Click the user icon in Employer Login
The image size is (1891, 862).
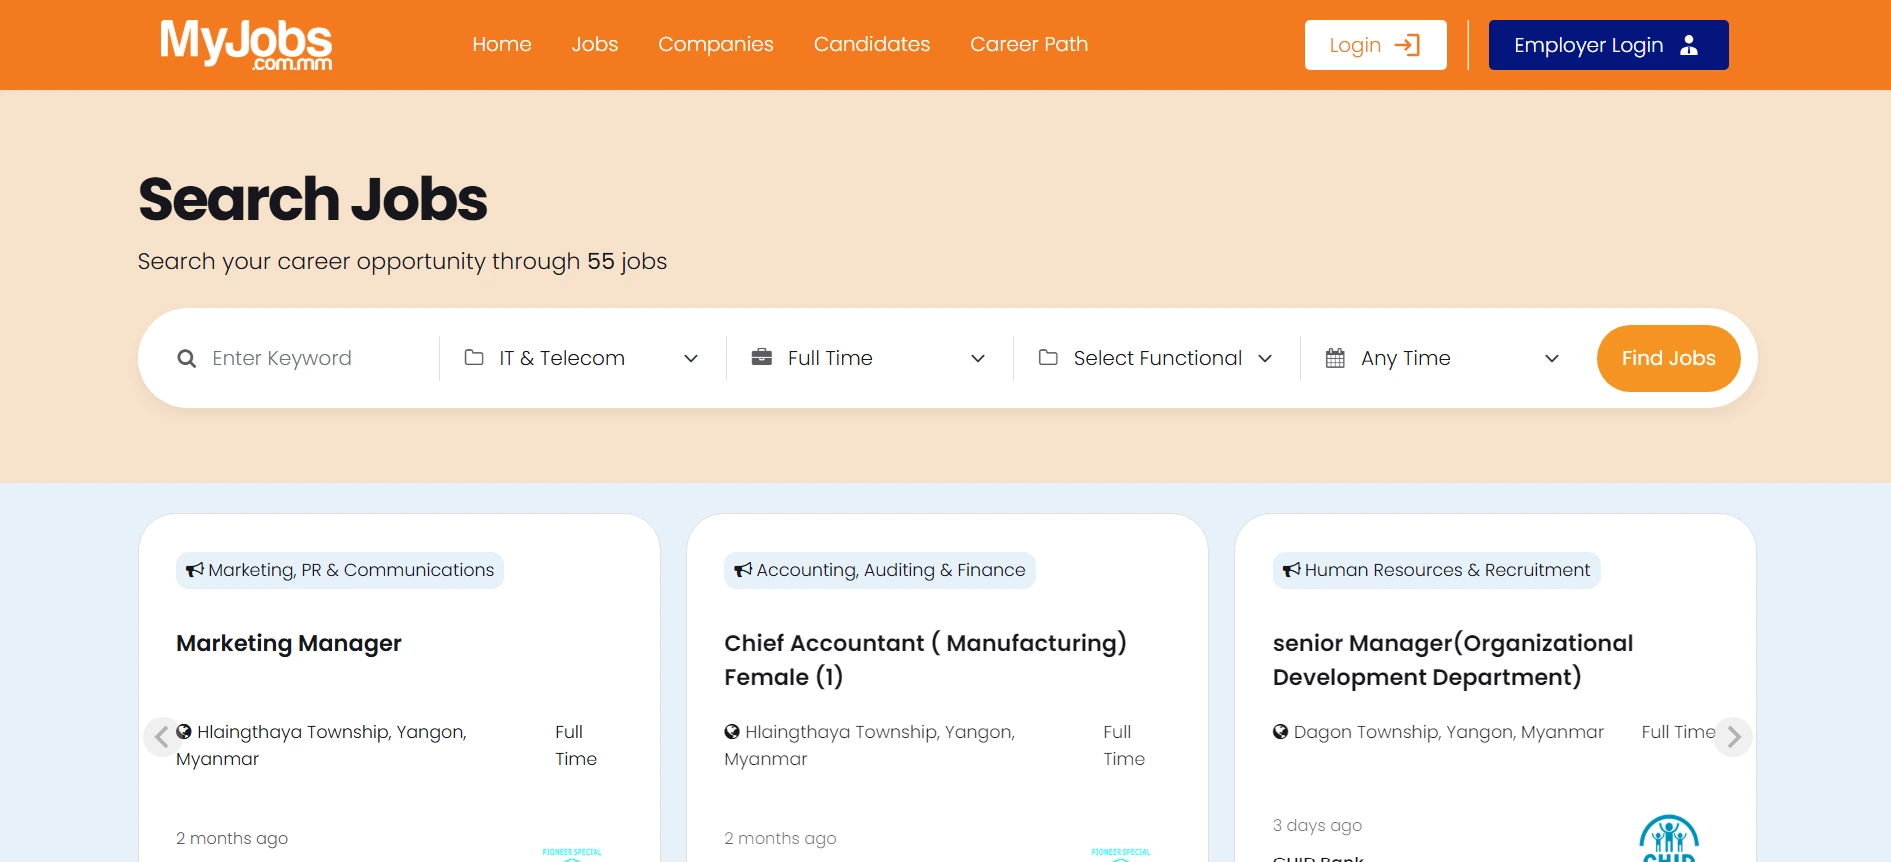pos(1689,45)
